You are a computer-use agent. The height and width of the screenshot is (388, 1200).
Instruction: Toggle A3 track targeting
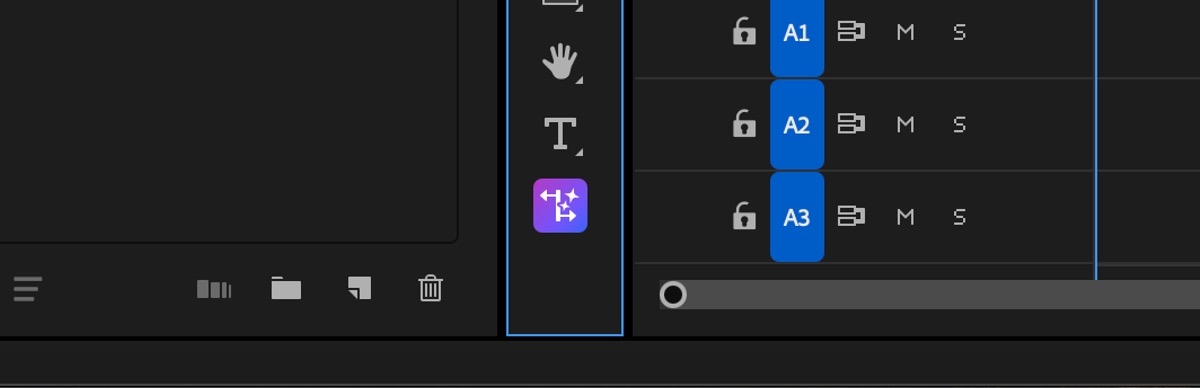click(x=797, y=217)
